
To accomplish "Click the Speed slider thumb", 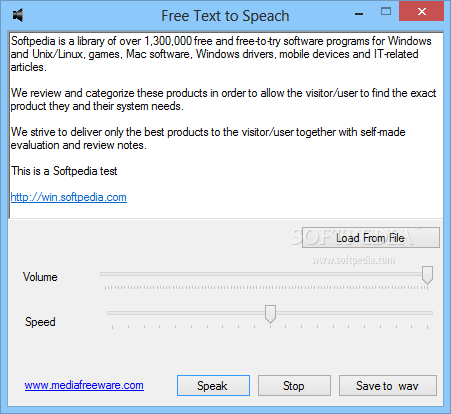I will click(x=270, y=314).
